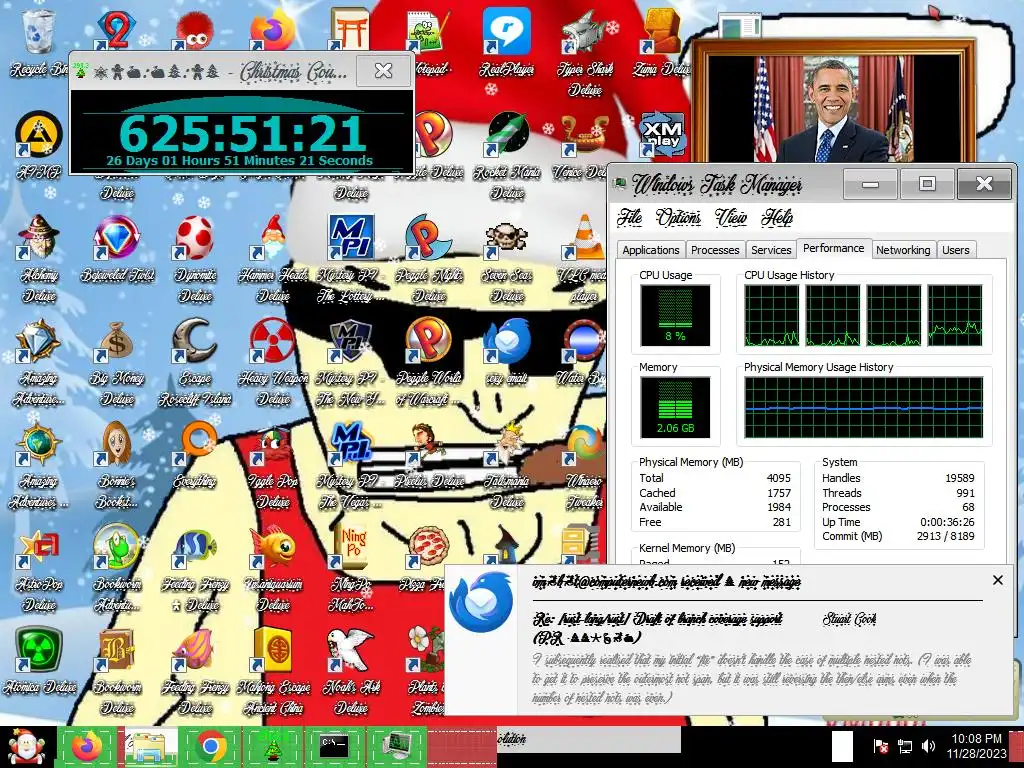The height and width of the screenshot is (768, 1024).
Task: Open Mahjong Escape Ancient China icon
Action: tap(273, 650)
